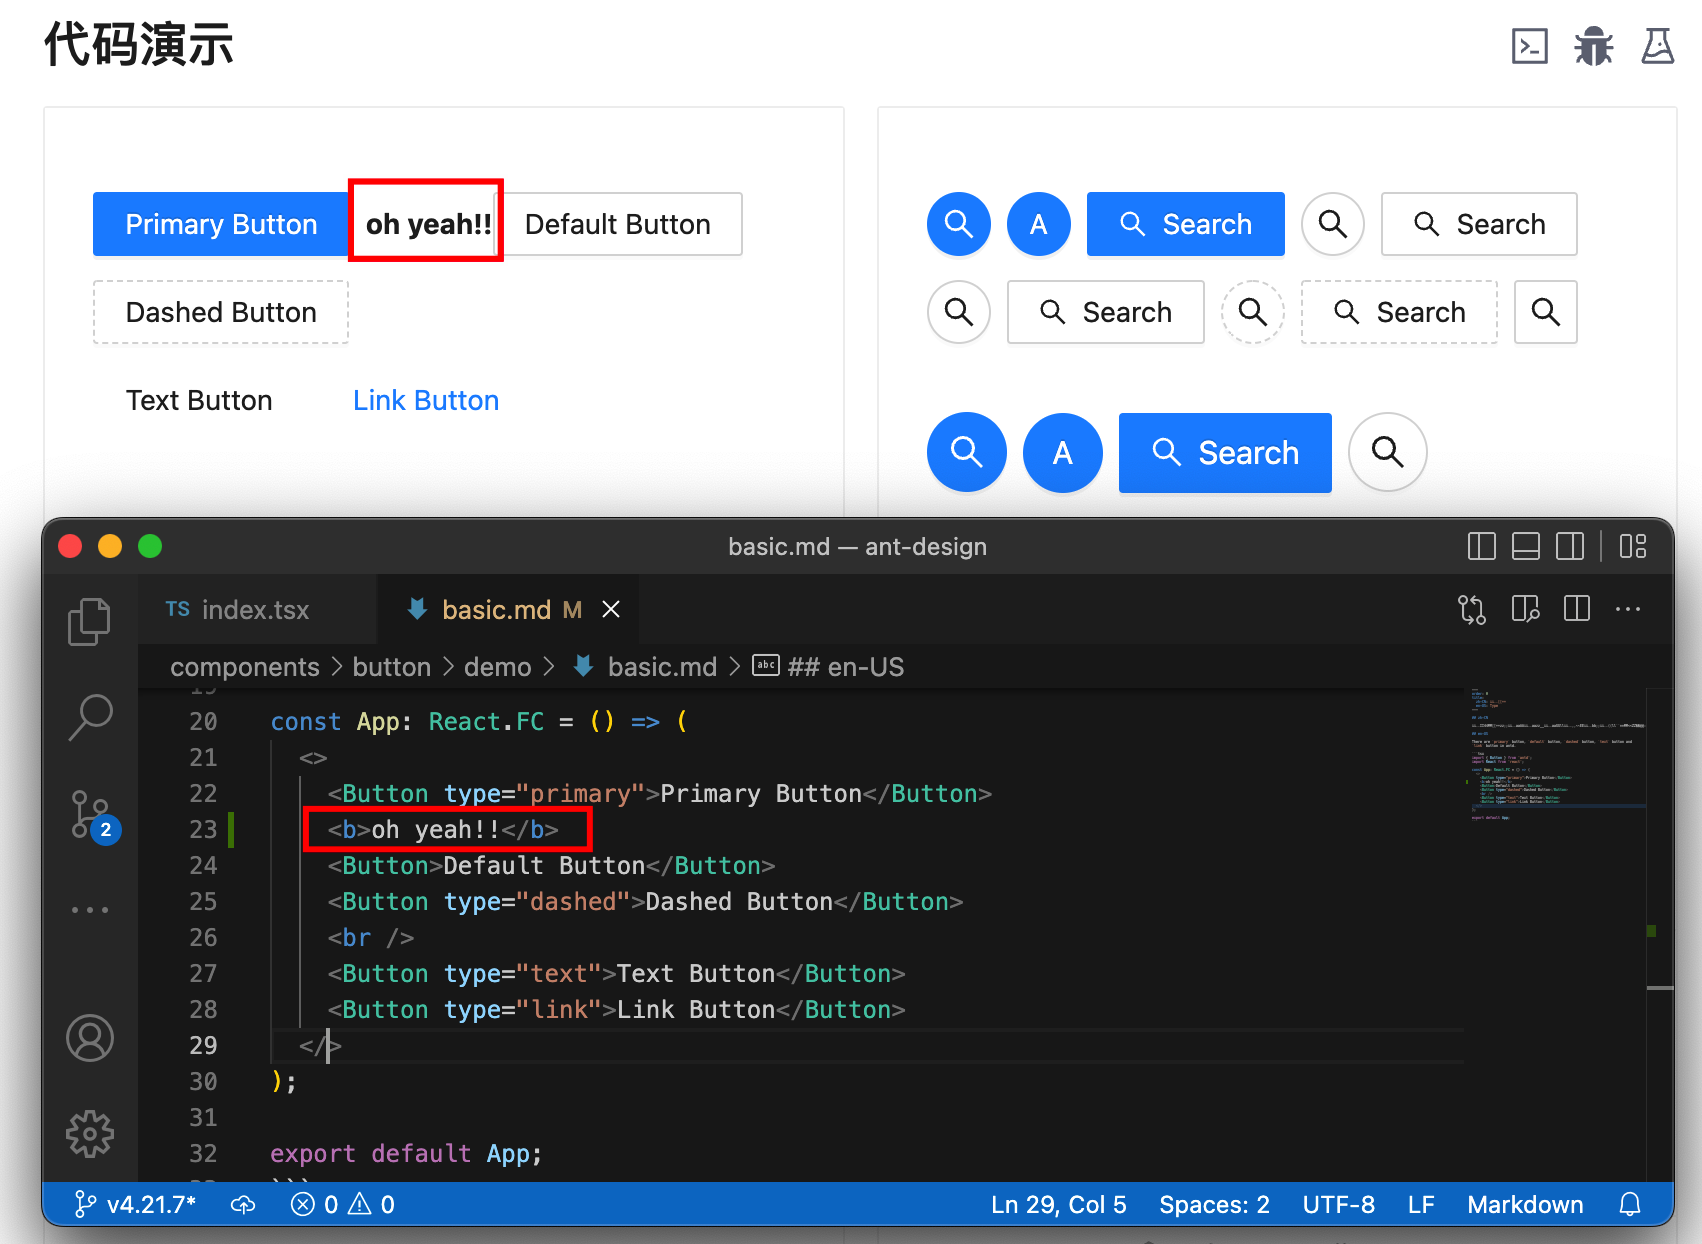The width and height of the screenshot is (1702, 1244).
Task: Click the flask experiment icon in header
Action: (x=1657, y=46)
